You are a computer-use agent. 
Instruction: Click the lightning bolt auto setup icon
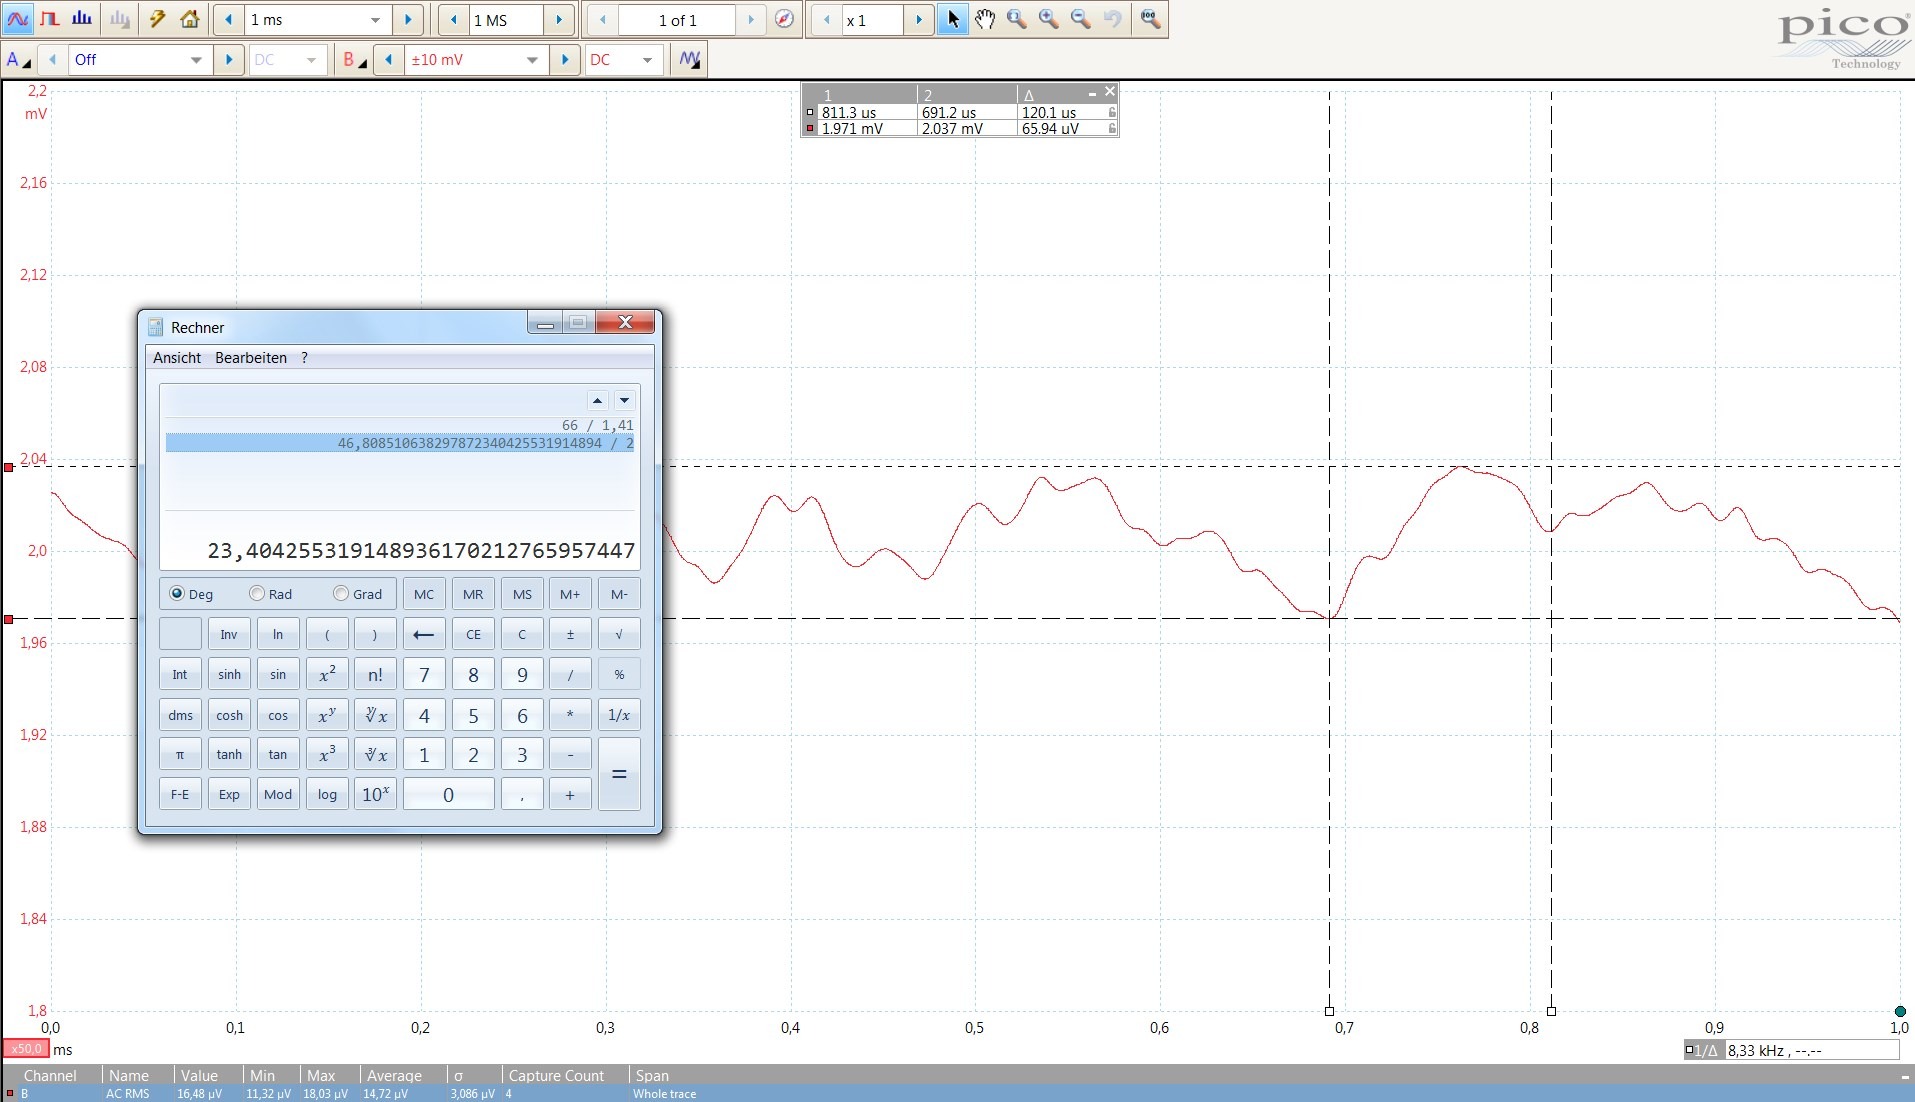(x=157, y=19)
